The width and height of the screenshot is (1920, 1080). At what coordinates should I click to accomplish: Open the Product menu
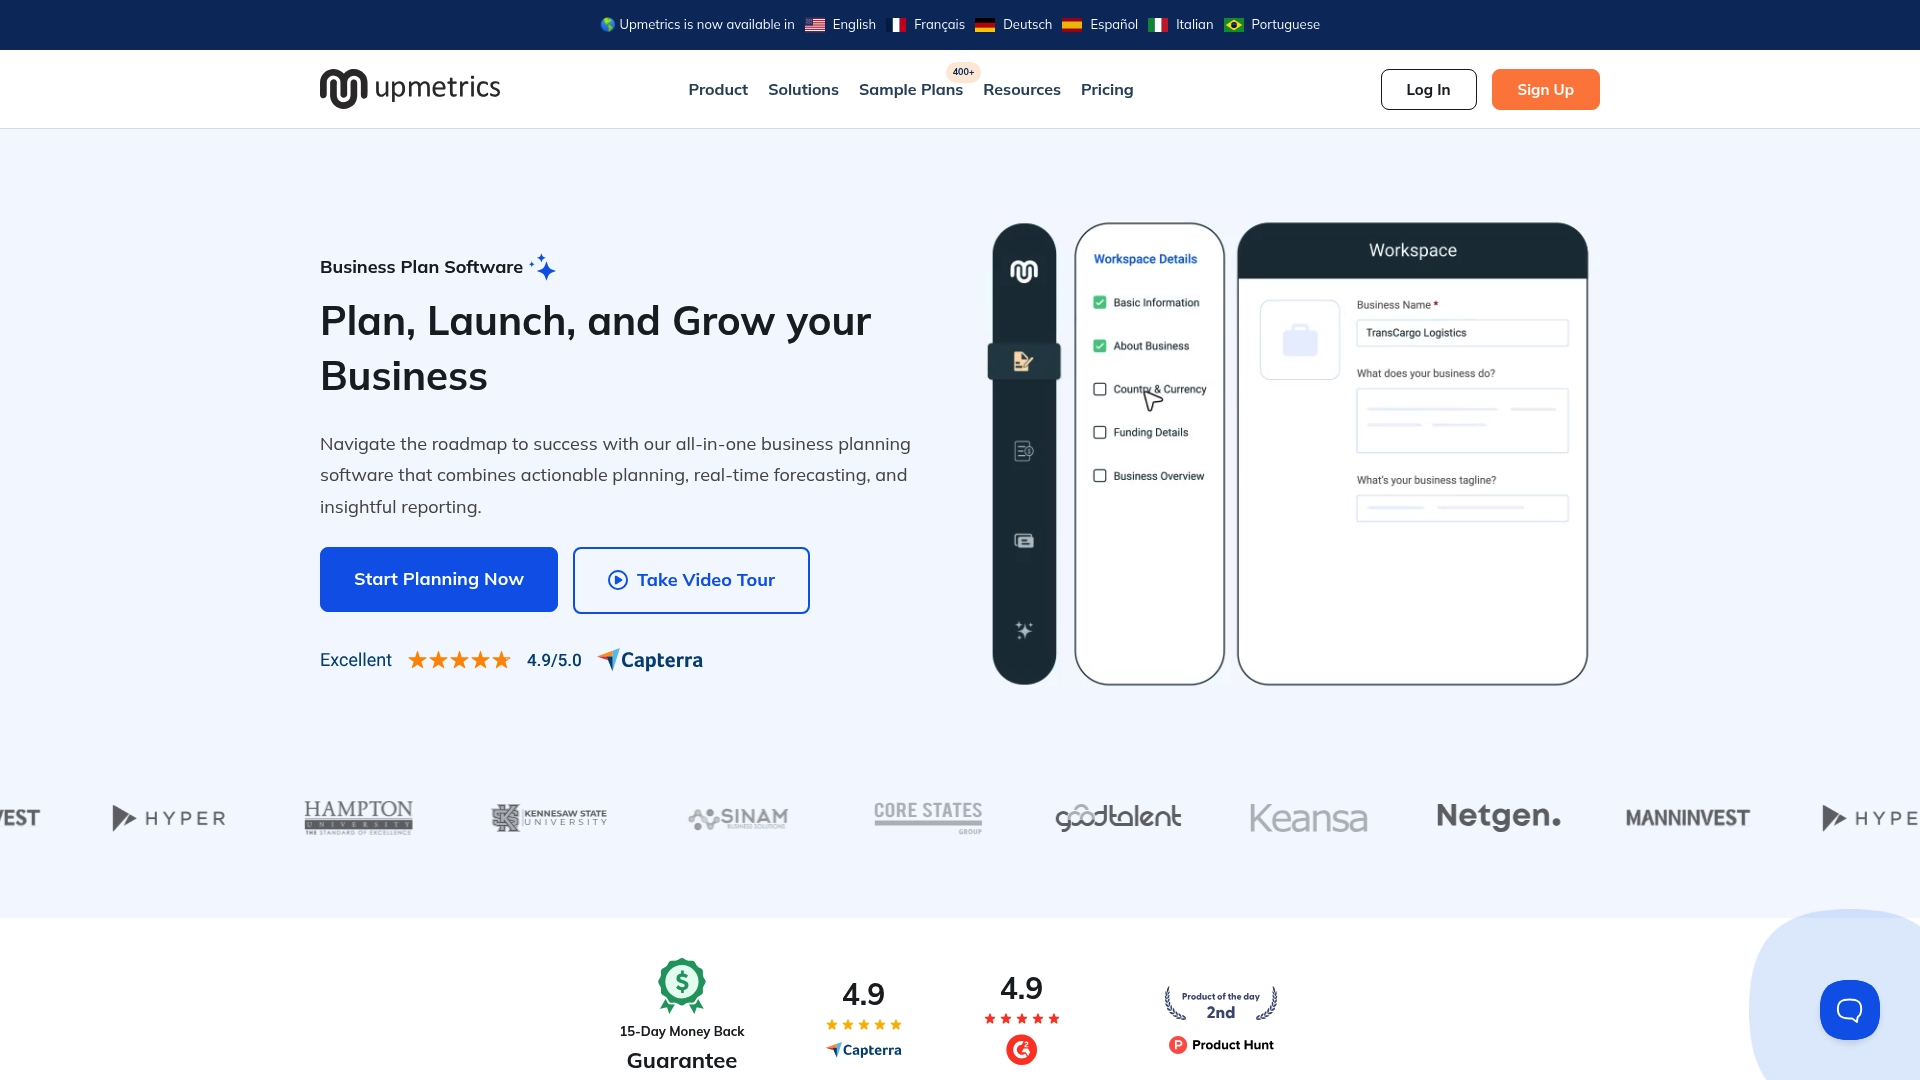(718, 90)
